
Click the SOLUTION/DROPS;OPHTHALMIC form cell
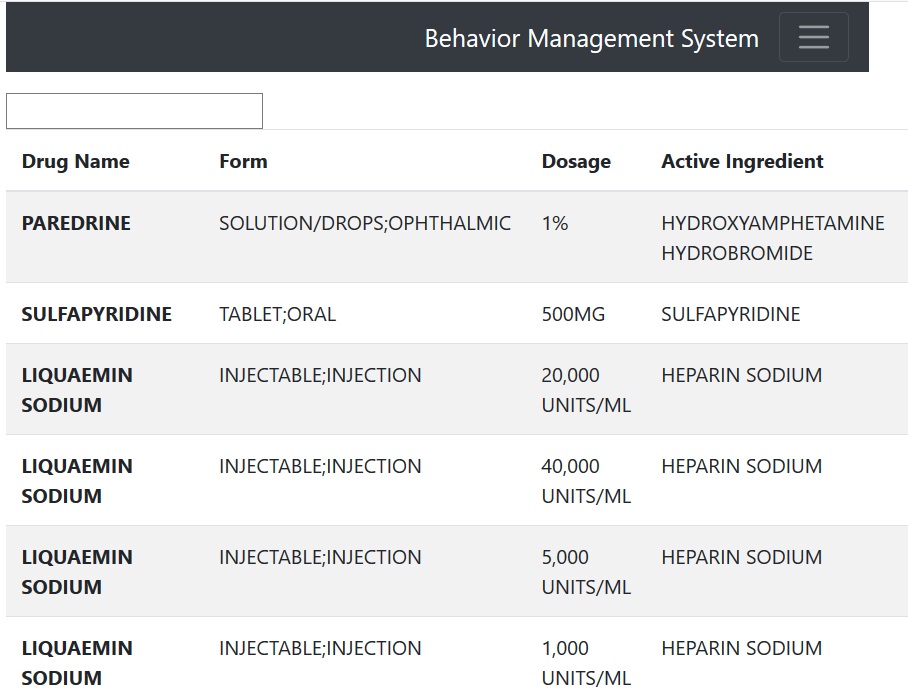pyautogui.click(x=365, y=223)
